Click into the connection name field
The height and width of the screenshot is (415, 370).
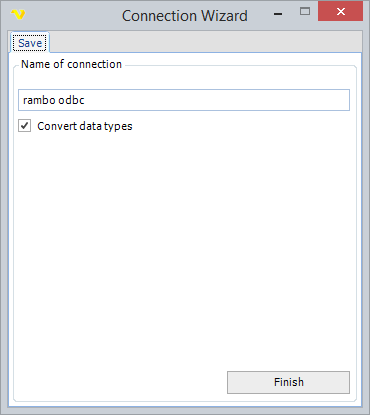184,100
